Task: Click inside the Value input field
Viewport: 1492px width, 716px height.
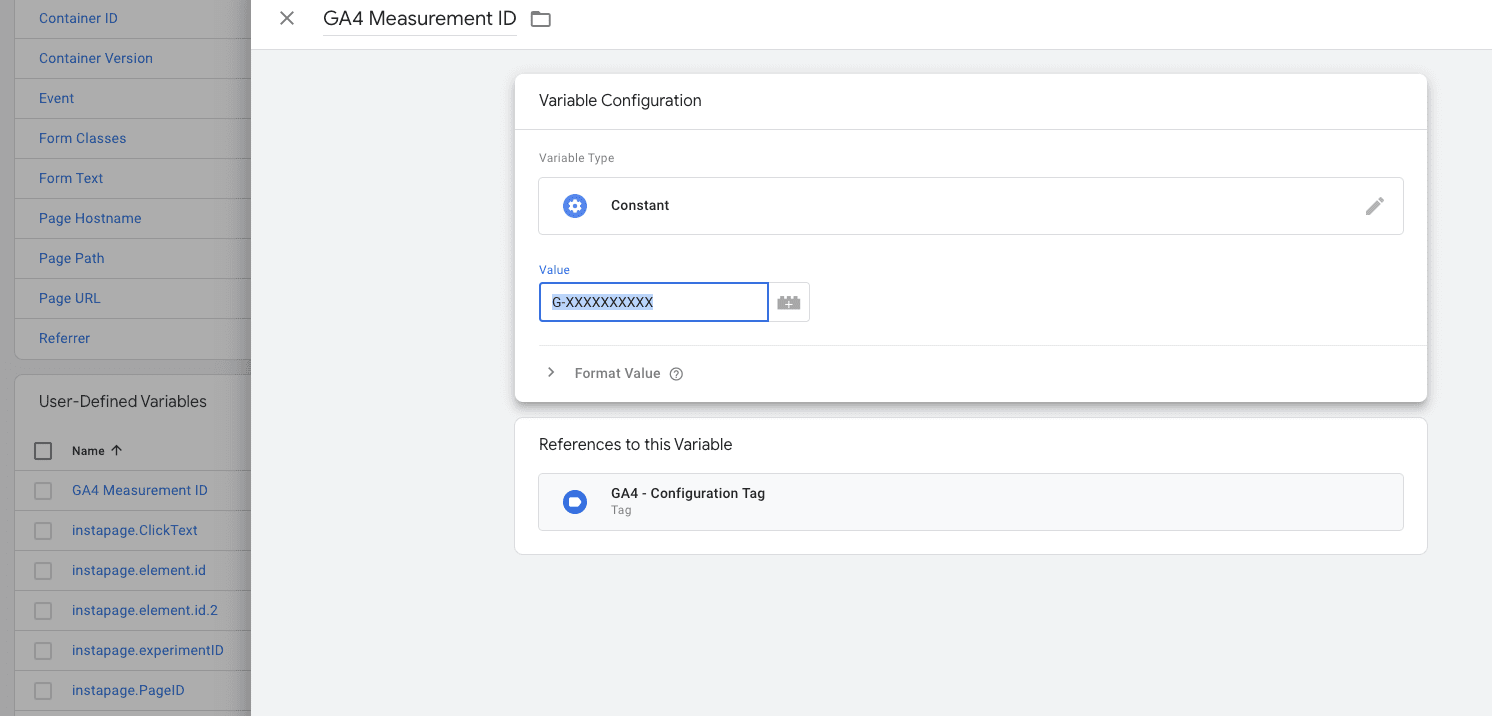Action: click(x=653, y=301)
